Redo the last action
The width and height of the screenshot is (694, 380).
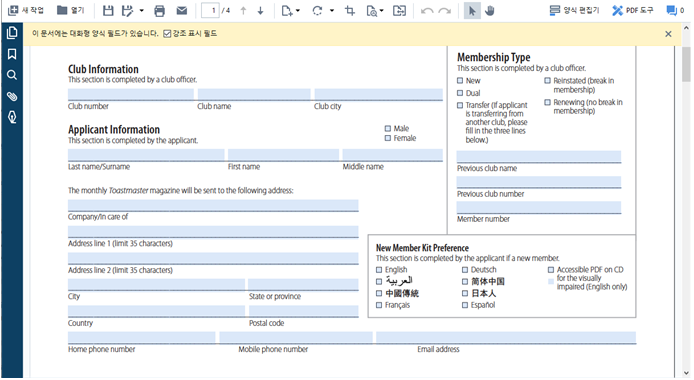coord(445,11)
